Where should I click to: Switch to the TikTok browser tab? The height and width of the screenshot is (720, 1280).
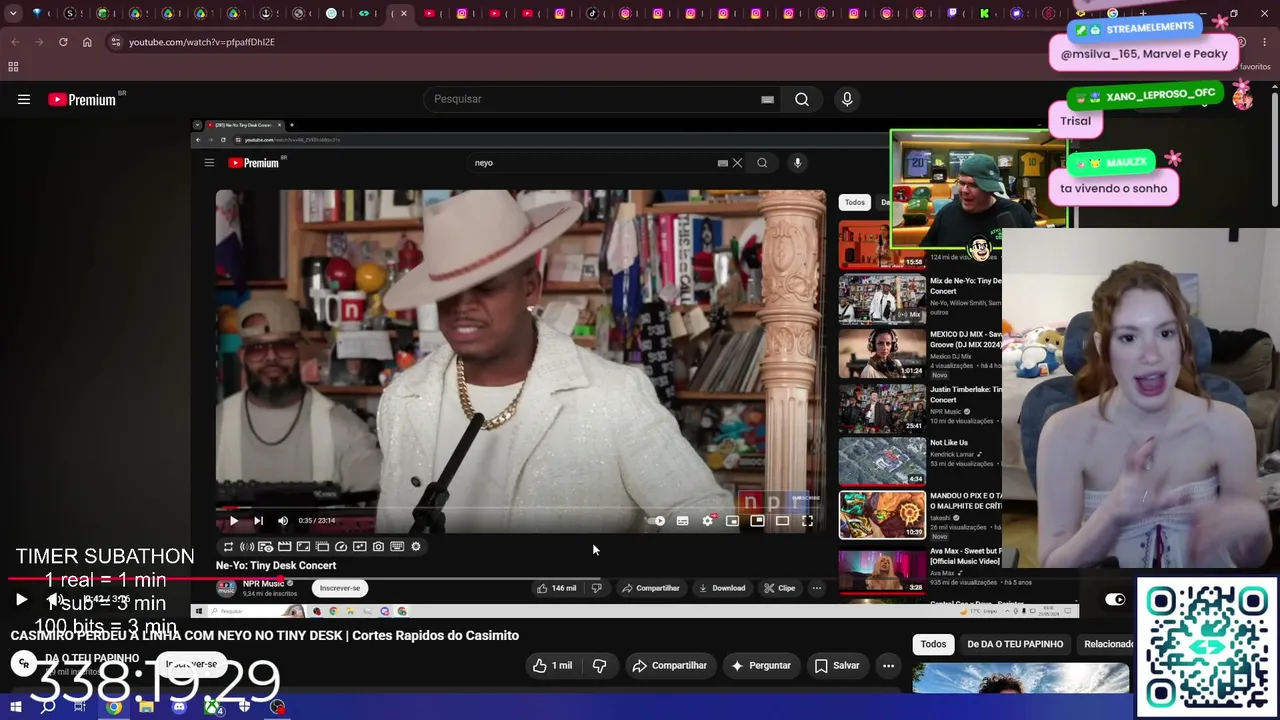tap(592, 13)
